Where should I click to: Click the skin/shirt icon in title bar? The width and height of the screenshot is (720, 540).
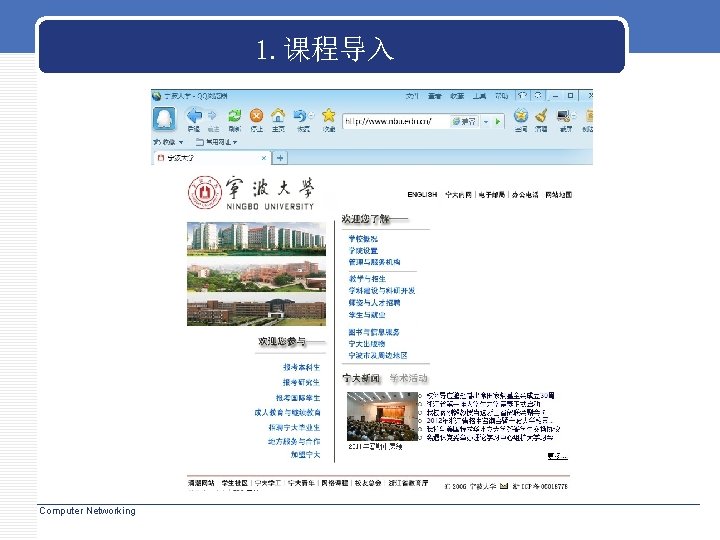pyautogui.click(x=522, y=96)
